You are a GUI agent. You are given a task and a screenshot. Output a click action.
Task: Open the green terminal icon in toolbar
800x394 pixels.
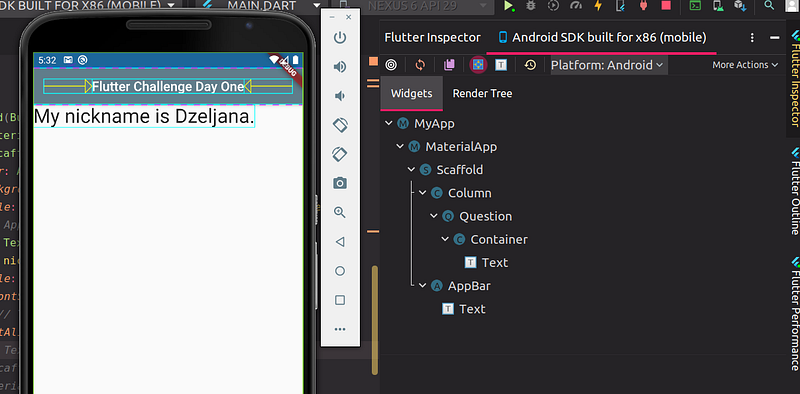(694, 6)
